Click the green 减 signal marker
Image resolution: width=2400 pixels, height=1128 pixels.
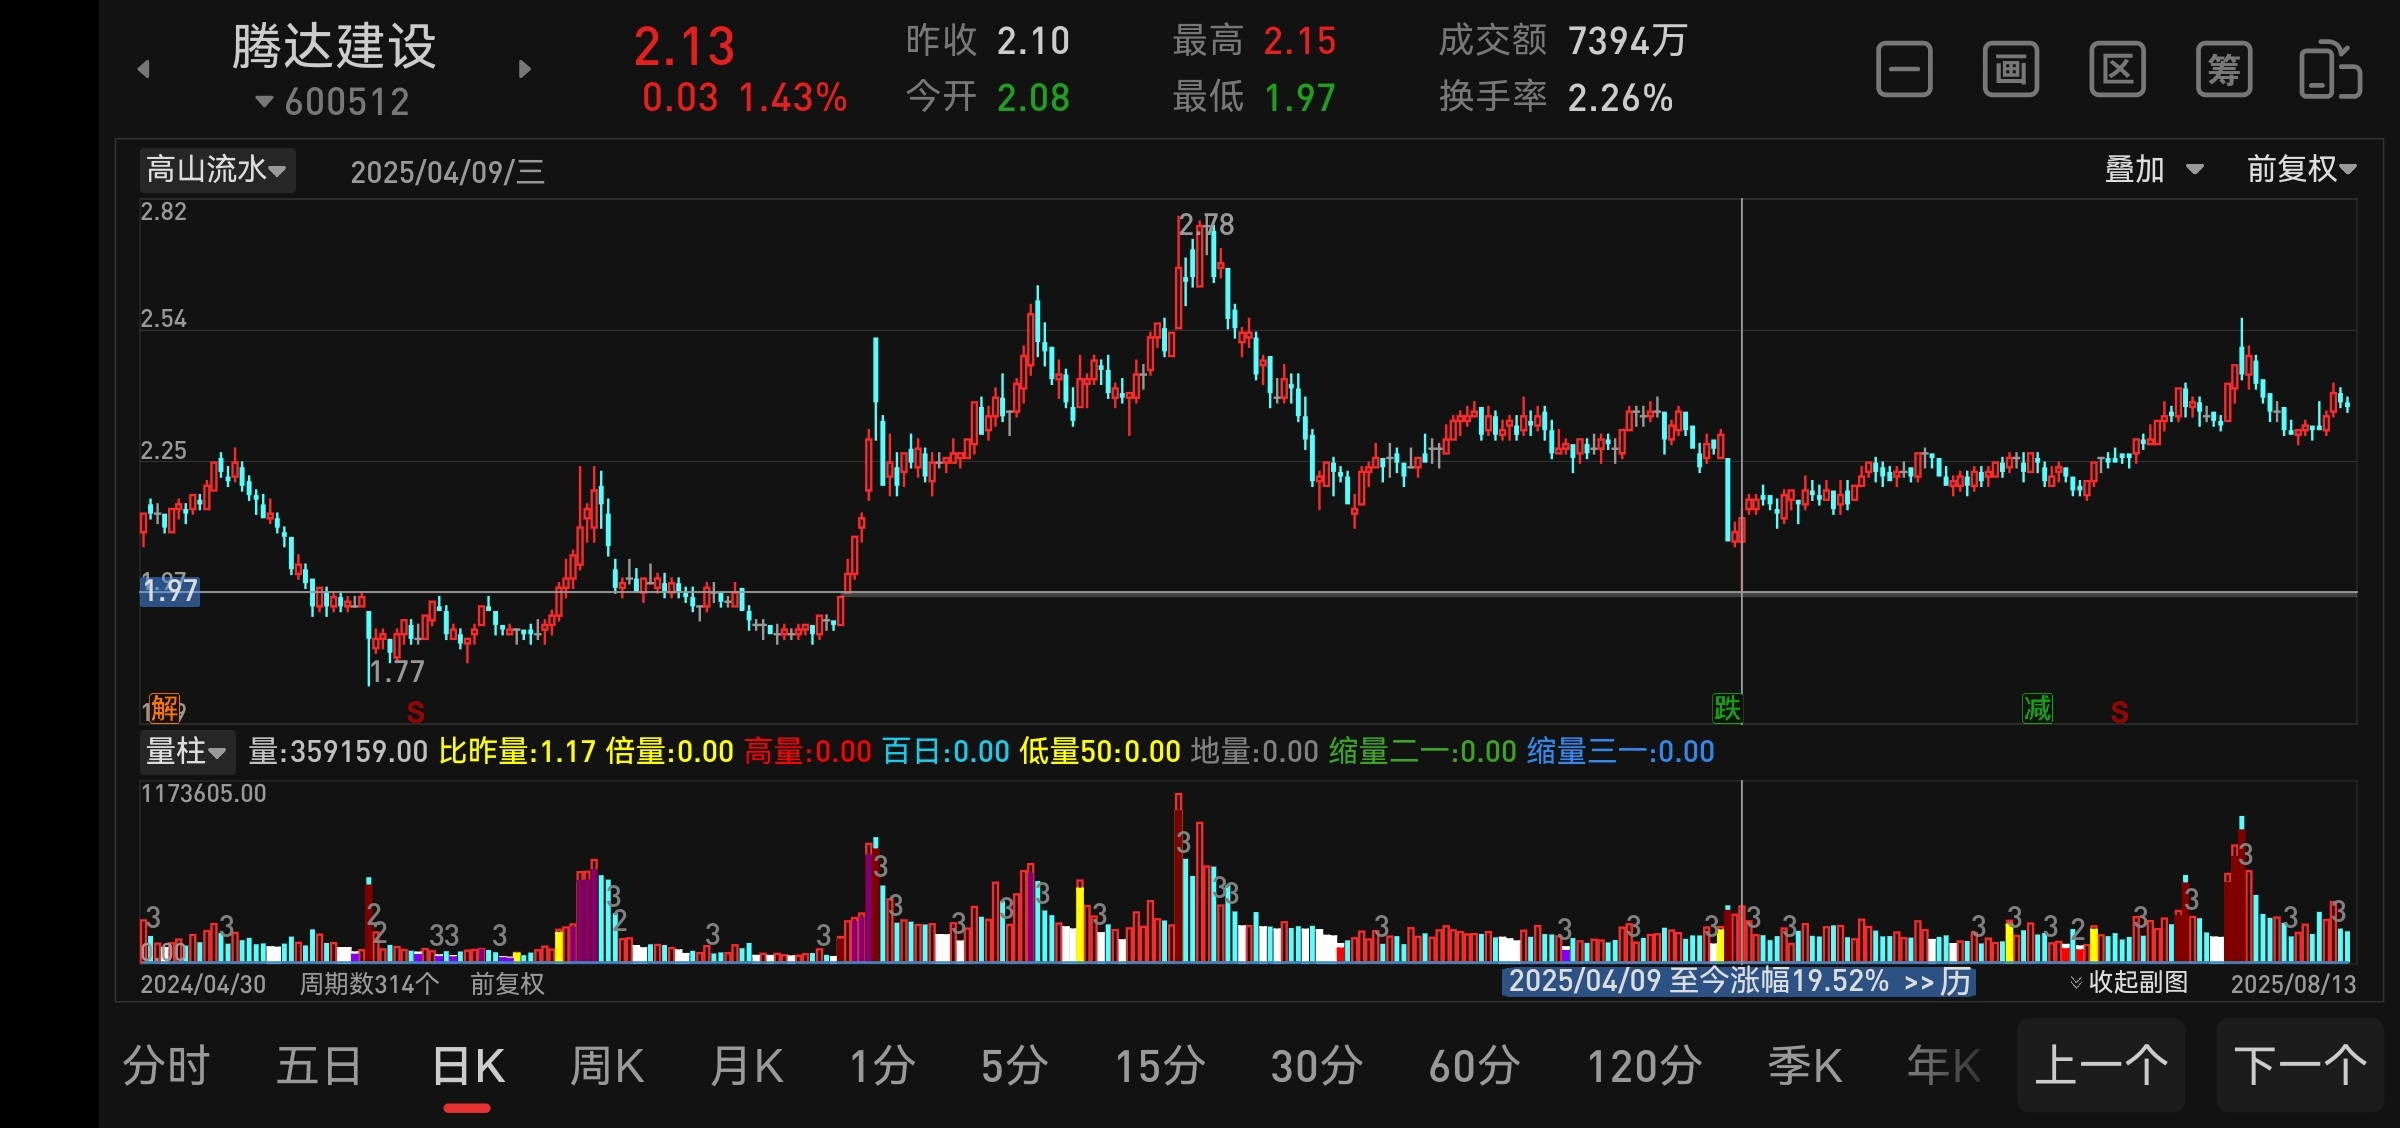coord(2037,708)
